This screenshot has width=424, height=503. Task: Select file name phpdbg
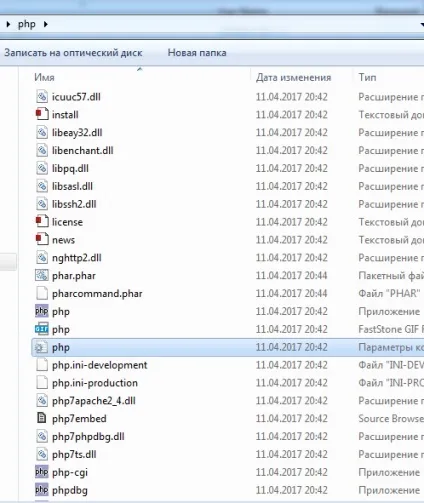tap(70, 490)
